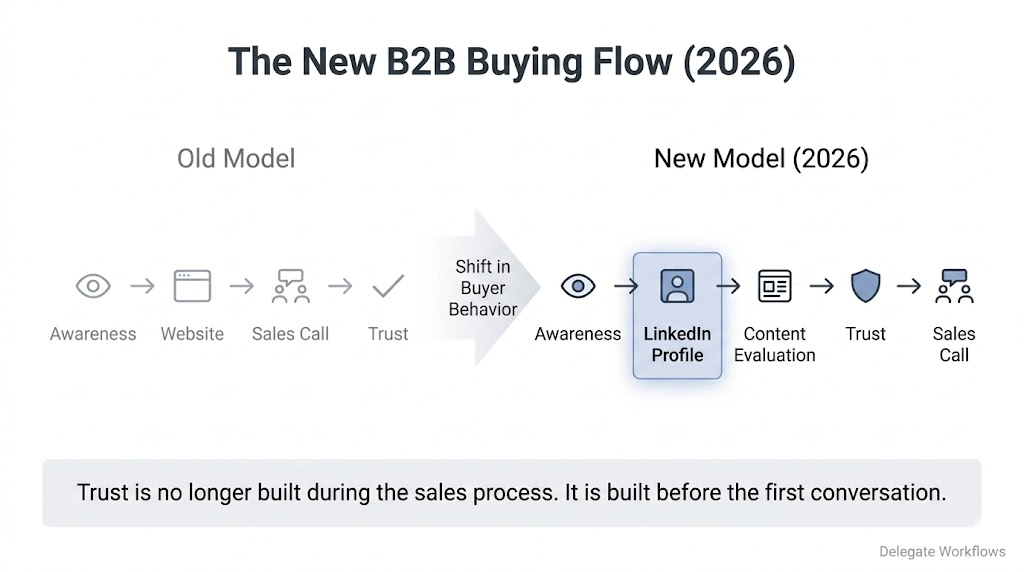Click the Content Evaluation label text
Viewport: 1024px width, 572px height.
click(x=774, y=344)
